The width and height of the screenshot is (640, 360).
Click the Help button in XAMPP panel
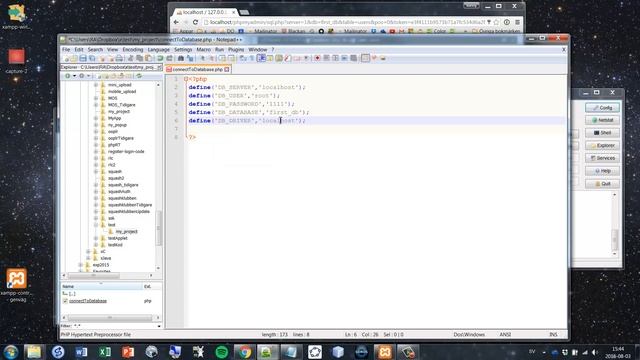602,171
